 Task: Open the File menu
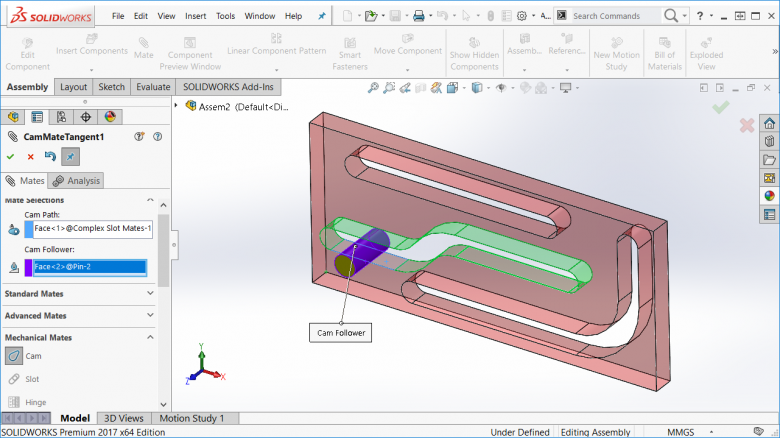coord(118,16)
